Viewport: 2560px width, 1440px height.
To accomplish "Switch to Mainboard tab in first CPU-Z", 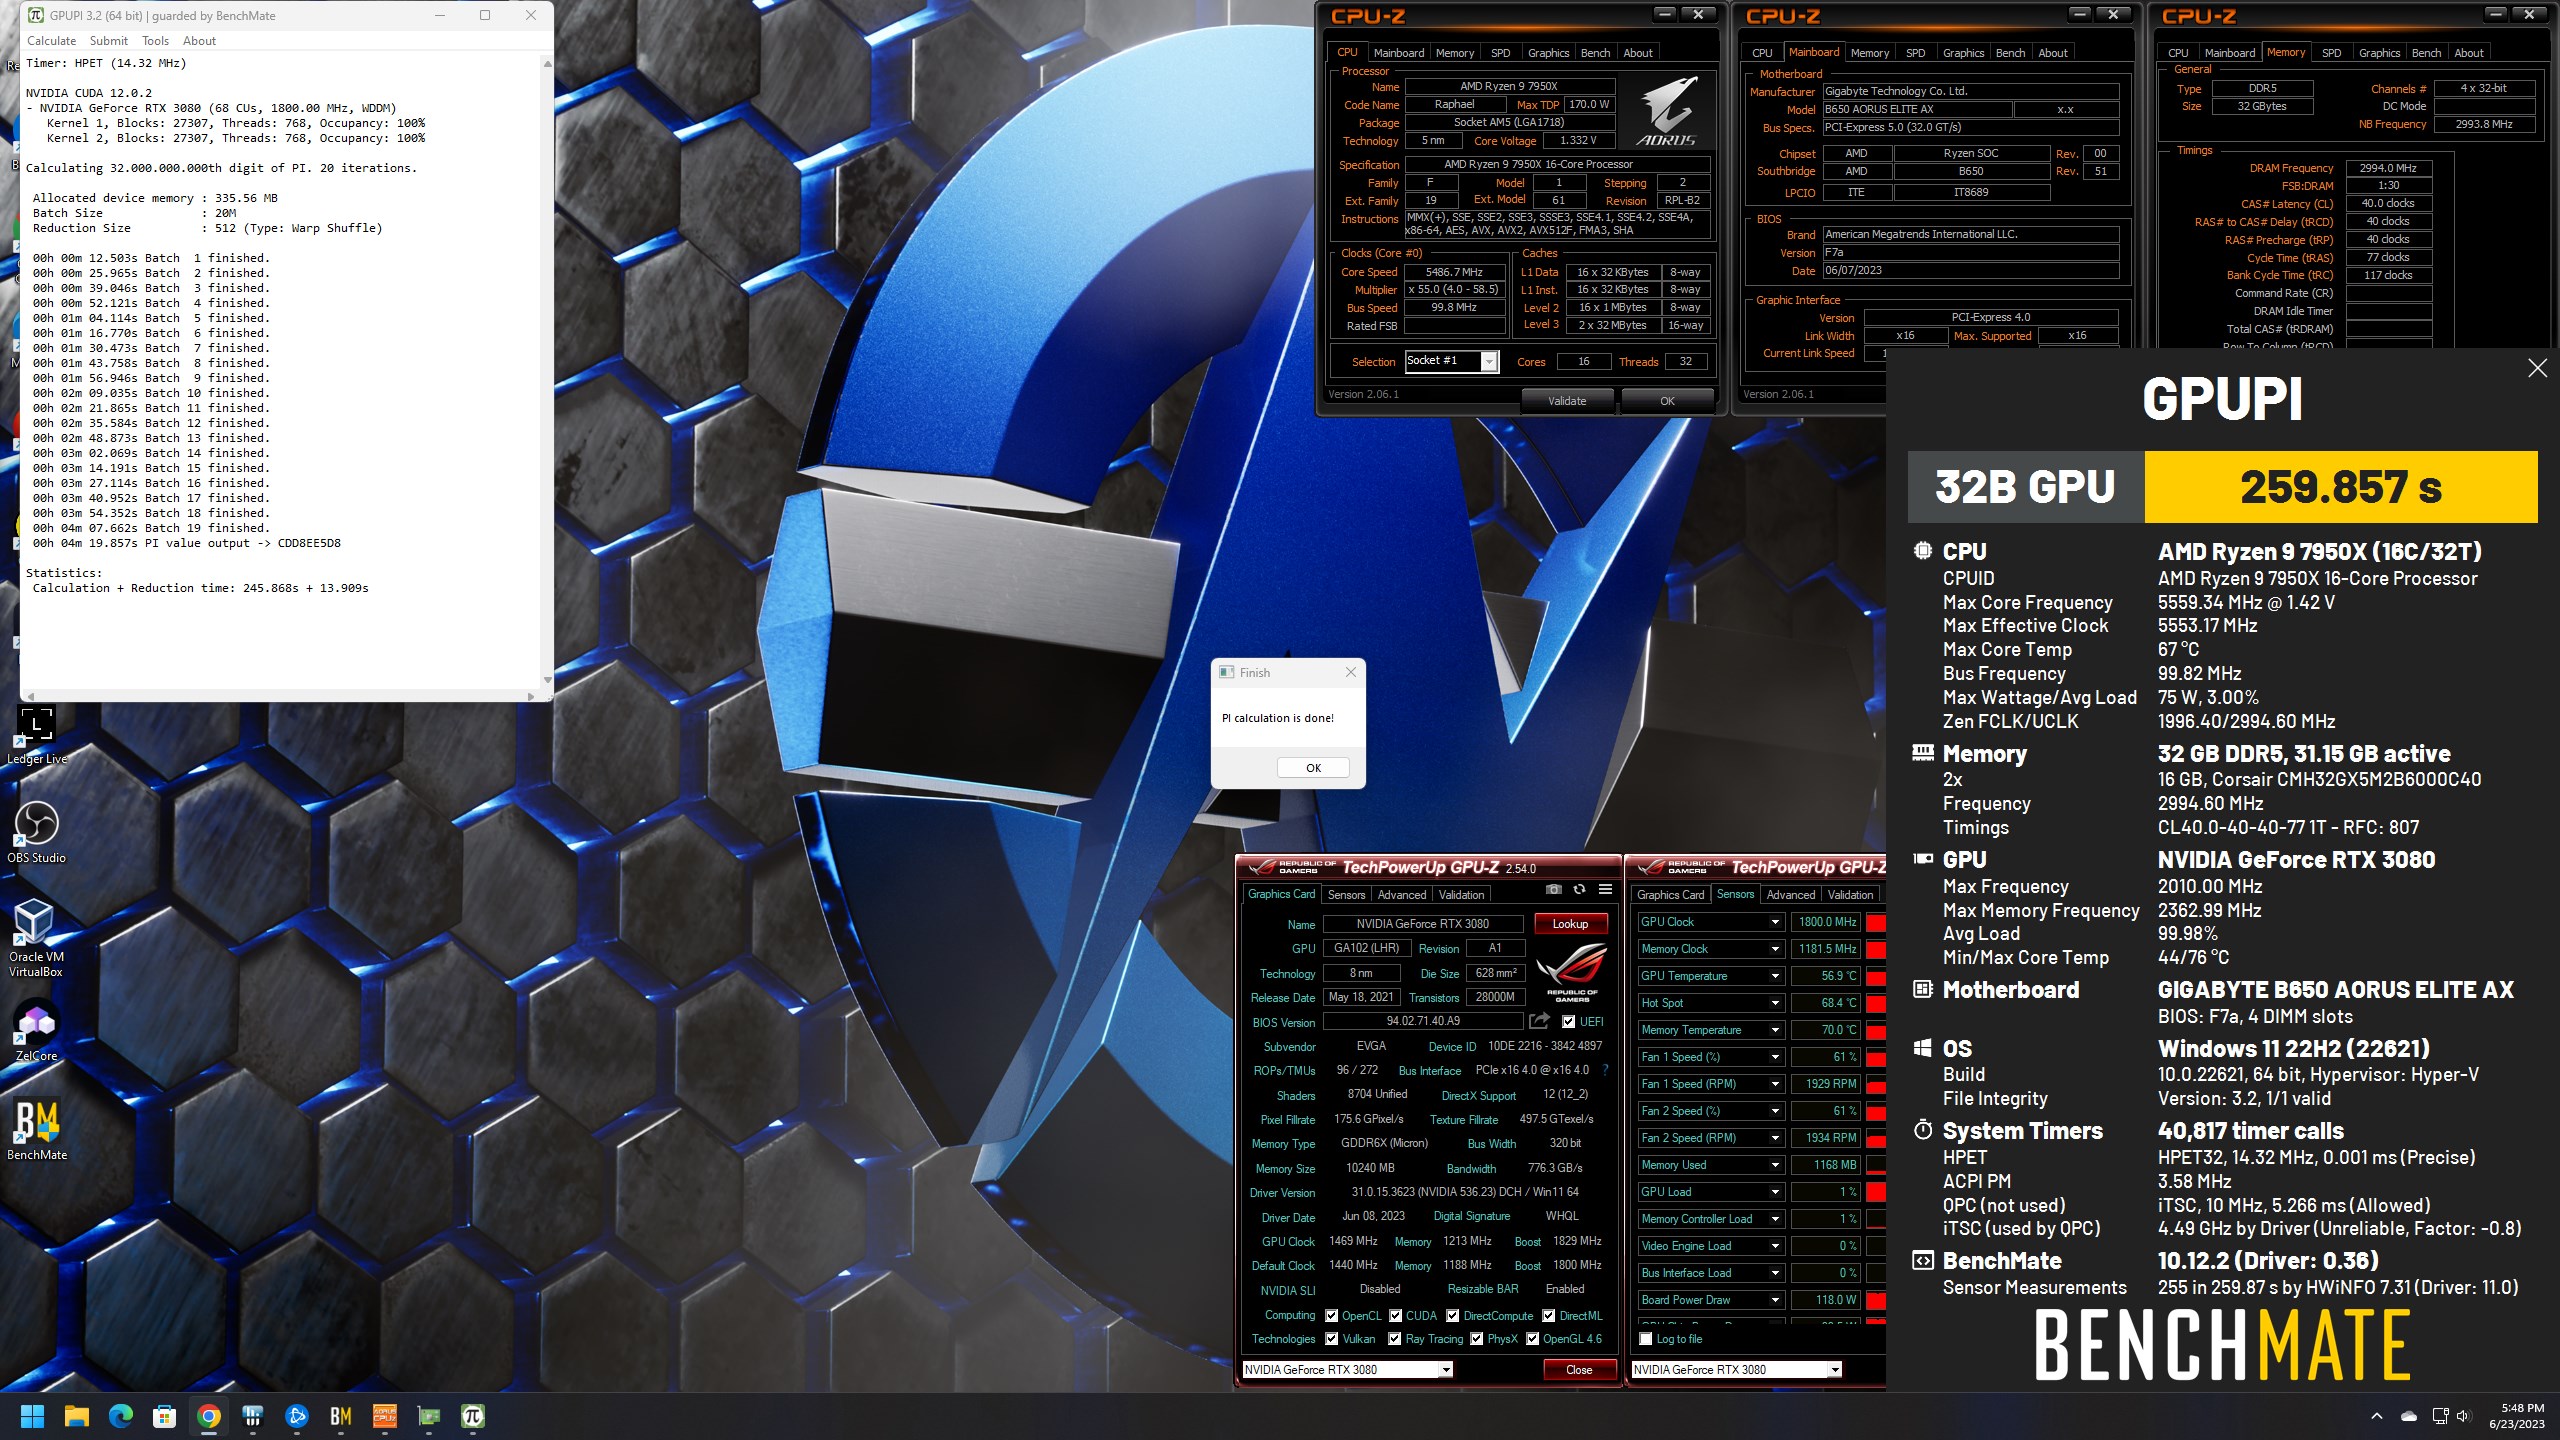I will click(x=1398, y=53).
